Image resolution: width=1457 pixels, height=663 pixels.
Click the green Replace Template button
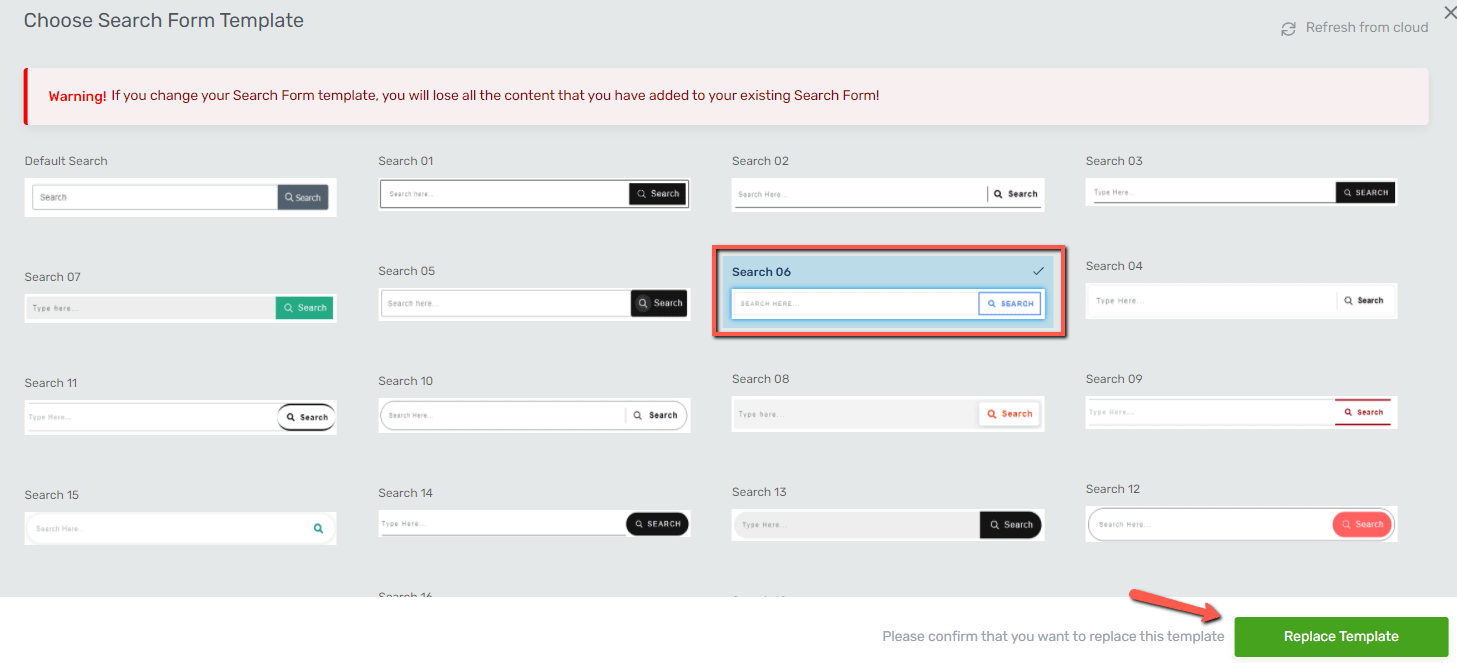tap(1341, 637)
